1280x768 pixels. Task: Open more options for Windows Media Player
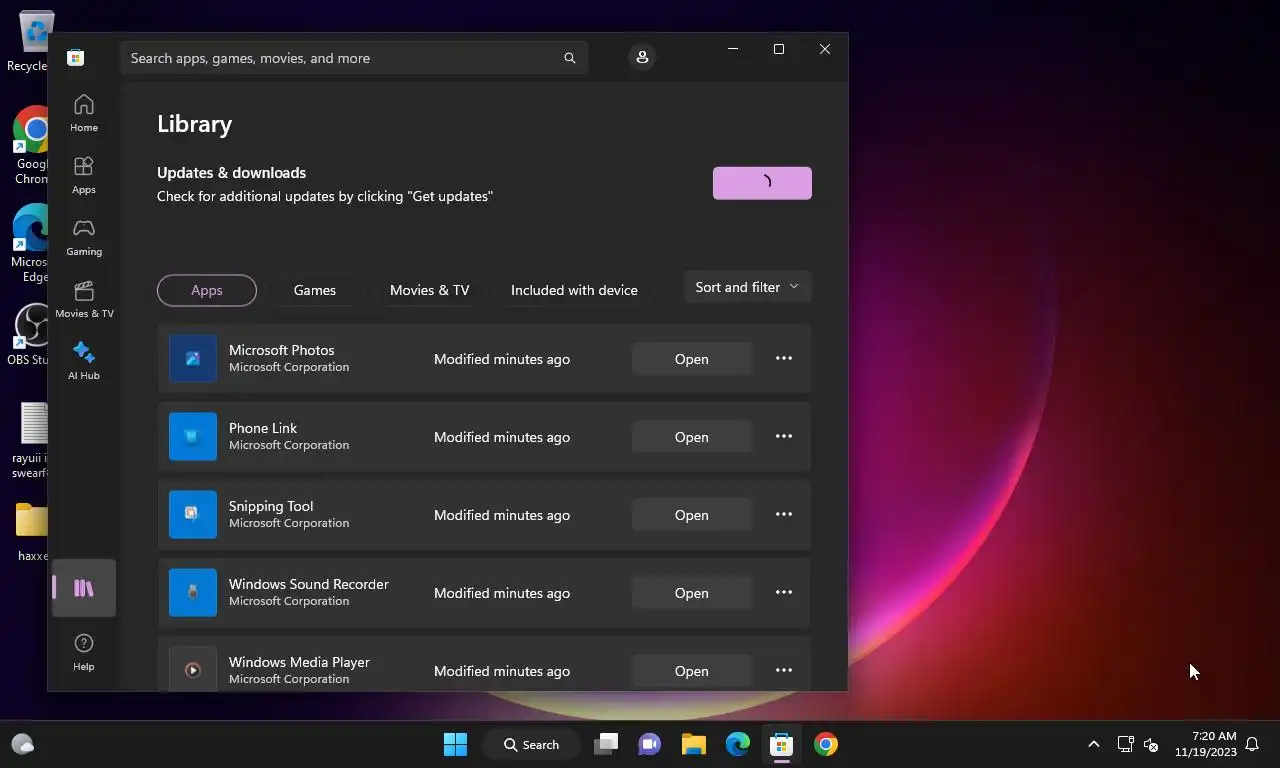pyautogui.click(x=784, y=671)
